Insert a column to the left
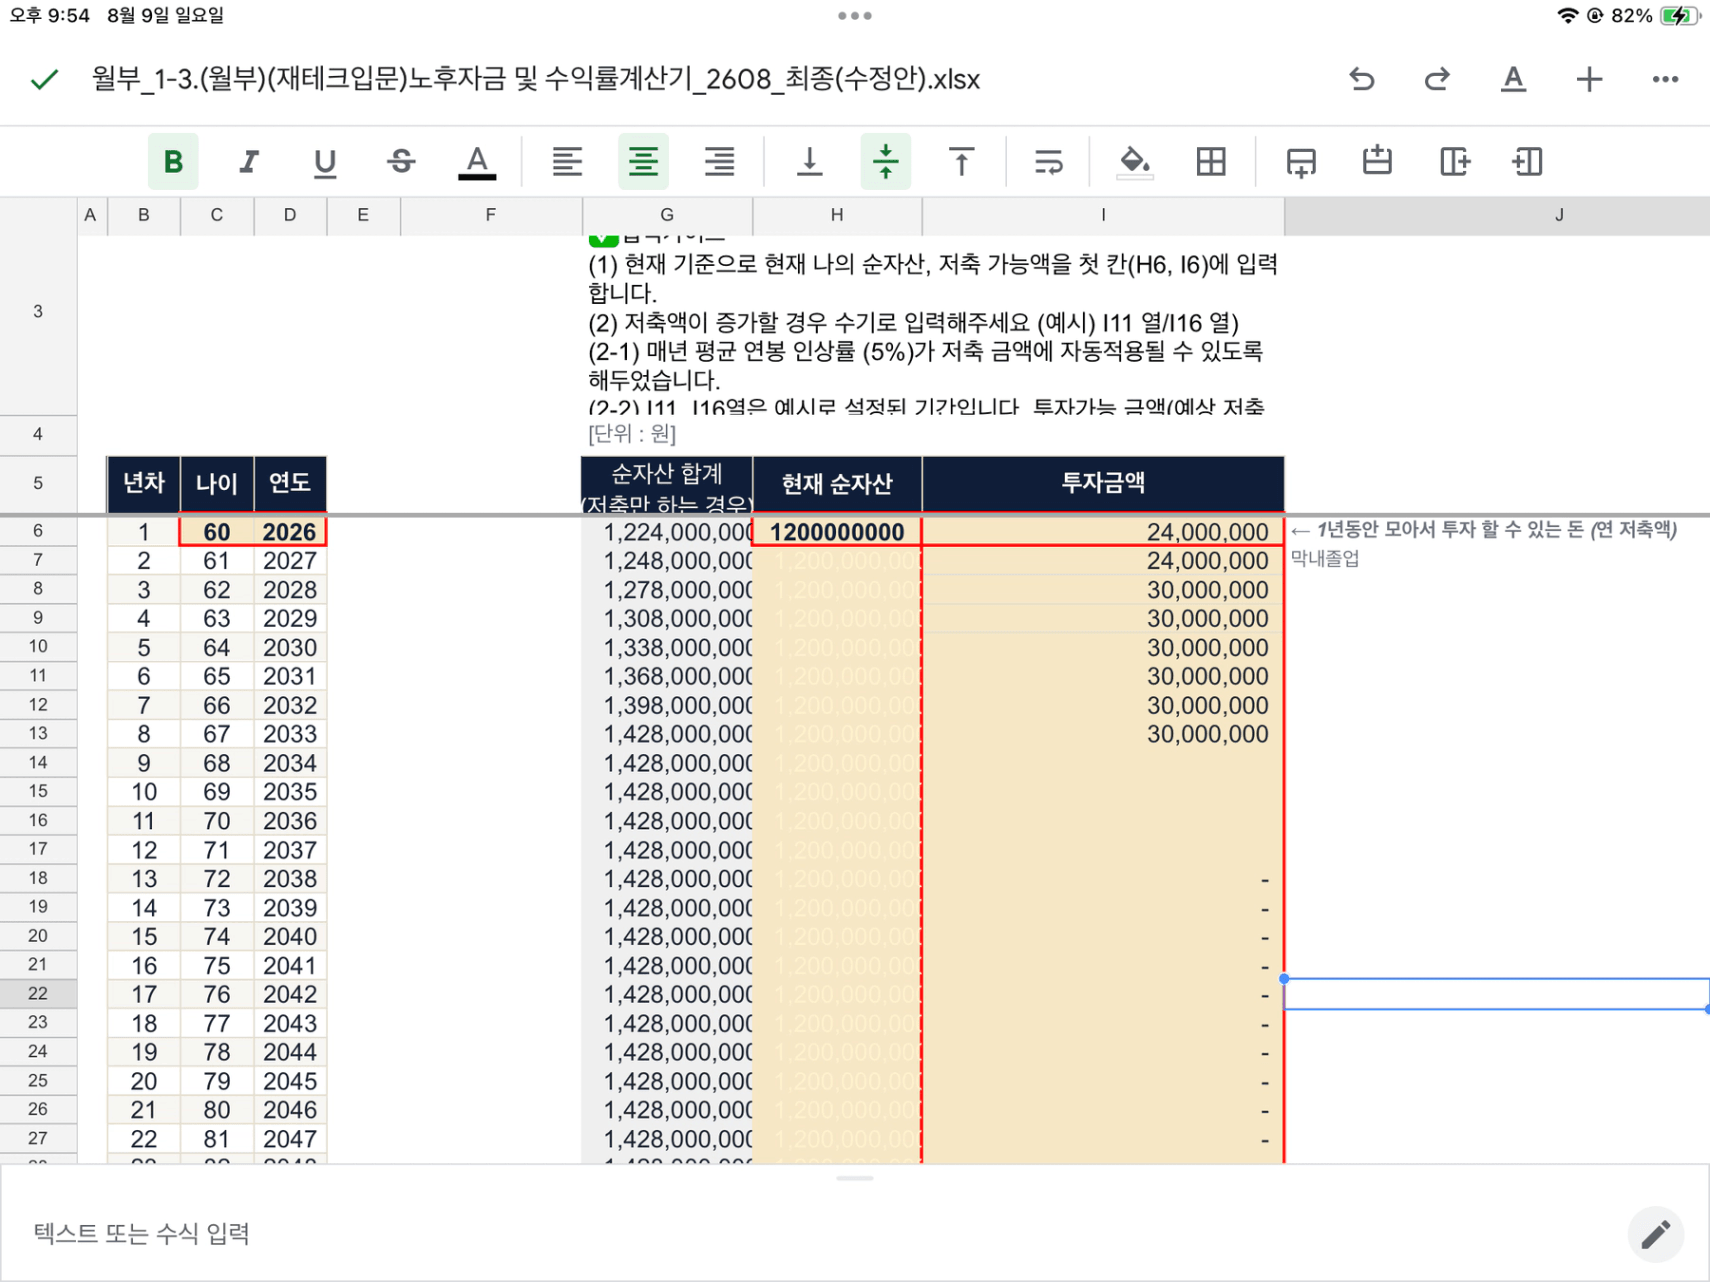This screenshot has height=1282, width=1710. click(1528, 161)
